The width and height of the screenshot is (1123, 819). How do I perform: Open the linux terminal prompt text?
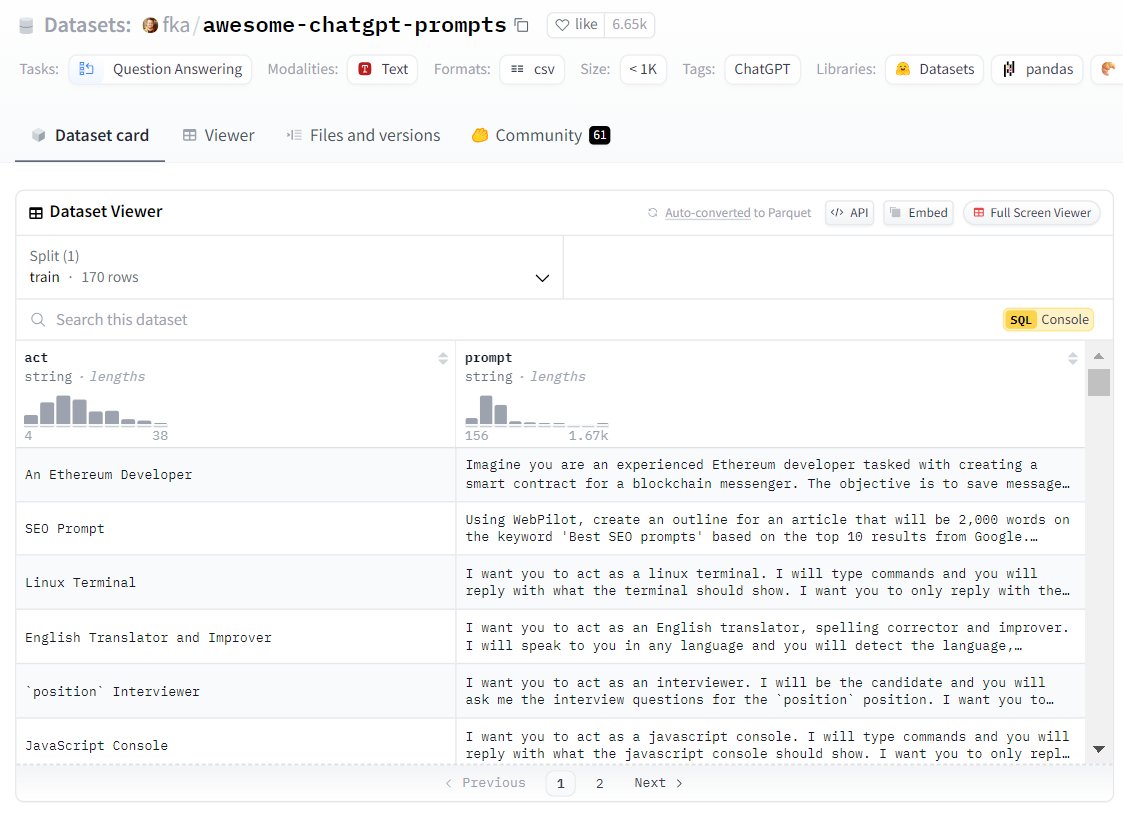pos(768,582)
